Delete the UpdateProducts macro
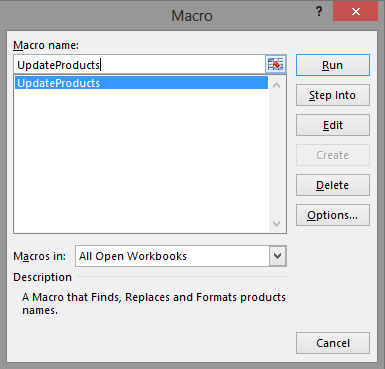The width and height of the screenshot is (385, 369). click(x=333, y=185)
